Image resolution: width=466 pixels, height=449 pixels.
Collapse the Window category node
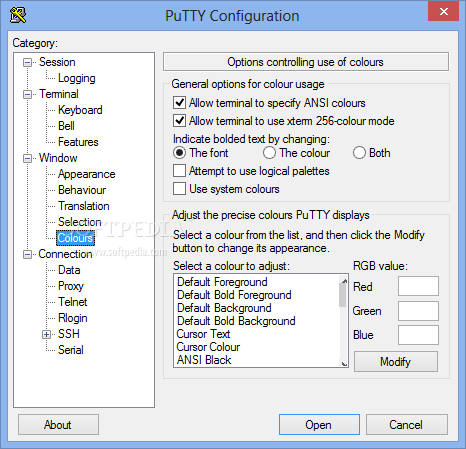pyautogui.click(x=27, y=158)
